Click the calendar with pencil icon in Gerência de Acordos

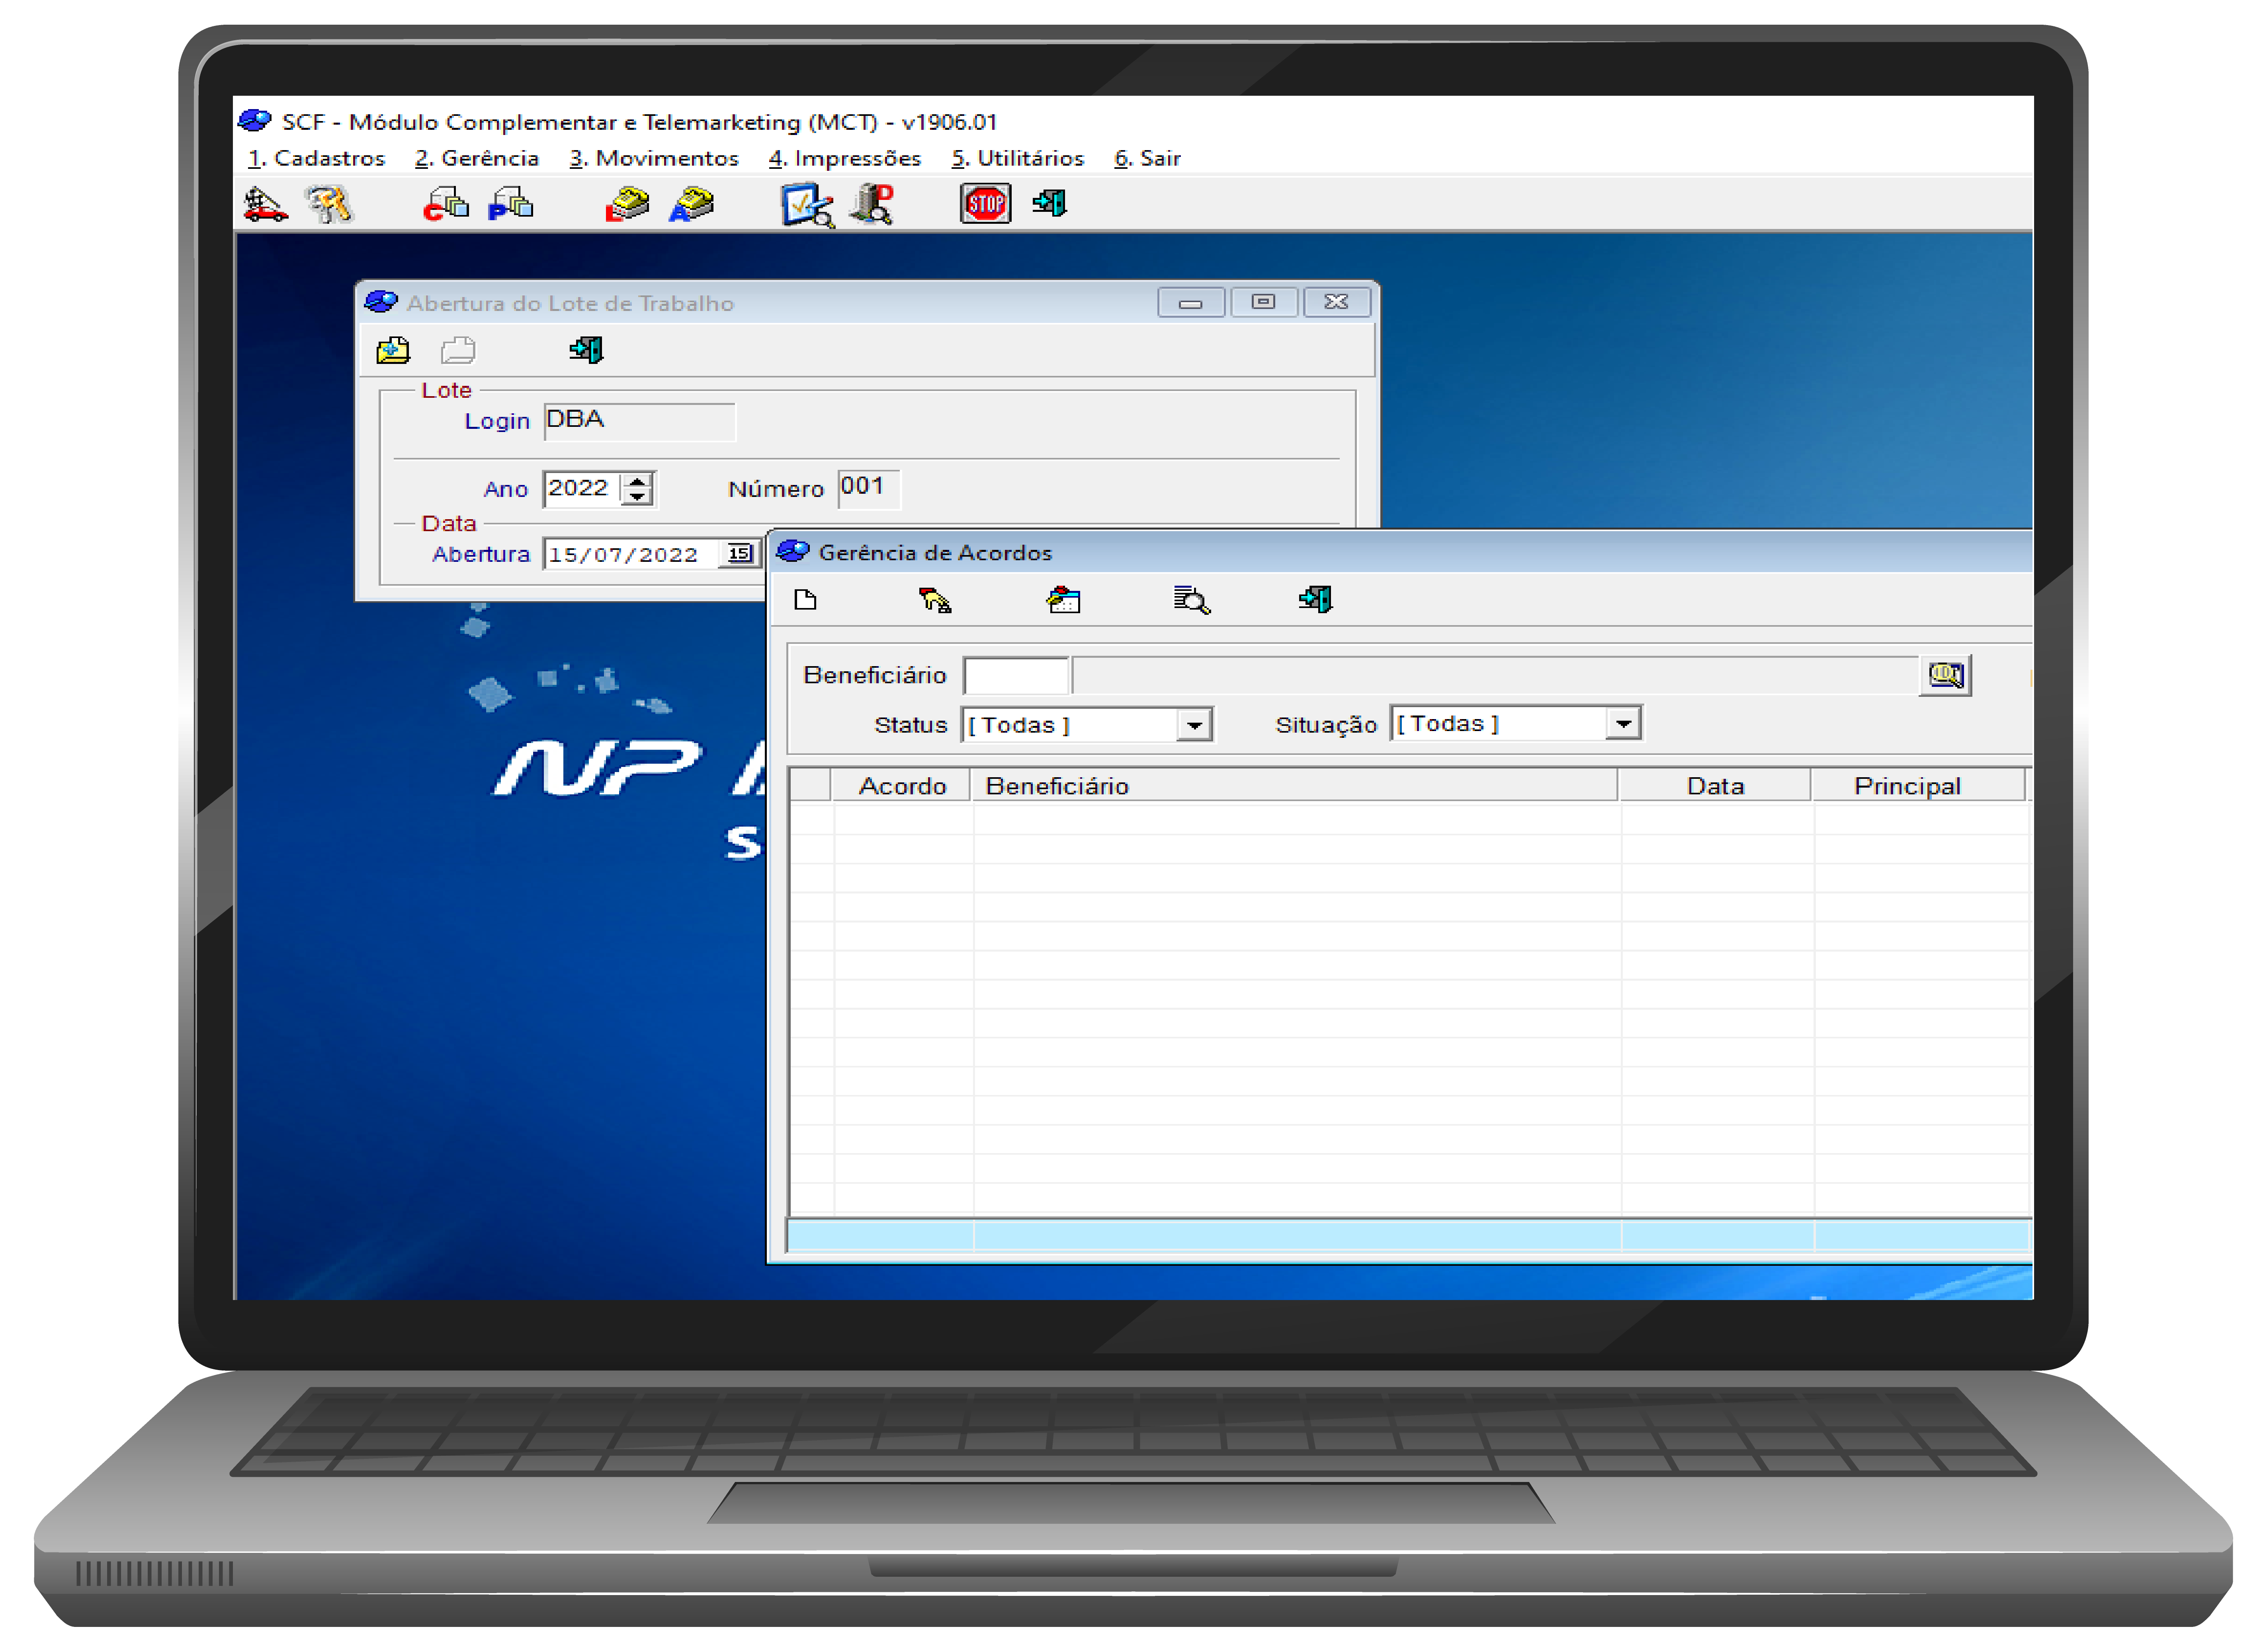(x=1063, y=600)
